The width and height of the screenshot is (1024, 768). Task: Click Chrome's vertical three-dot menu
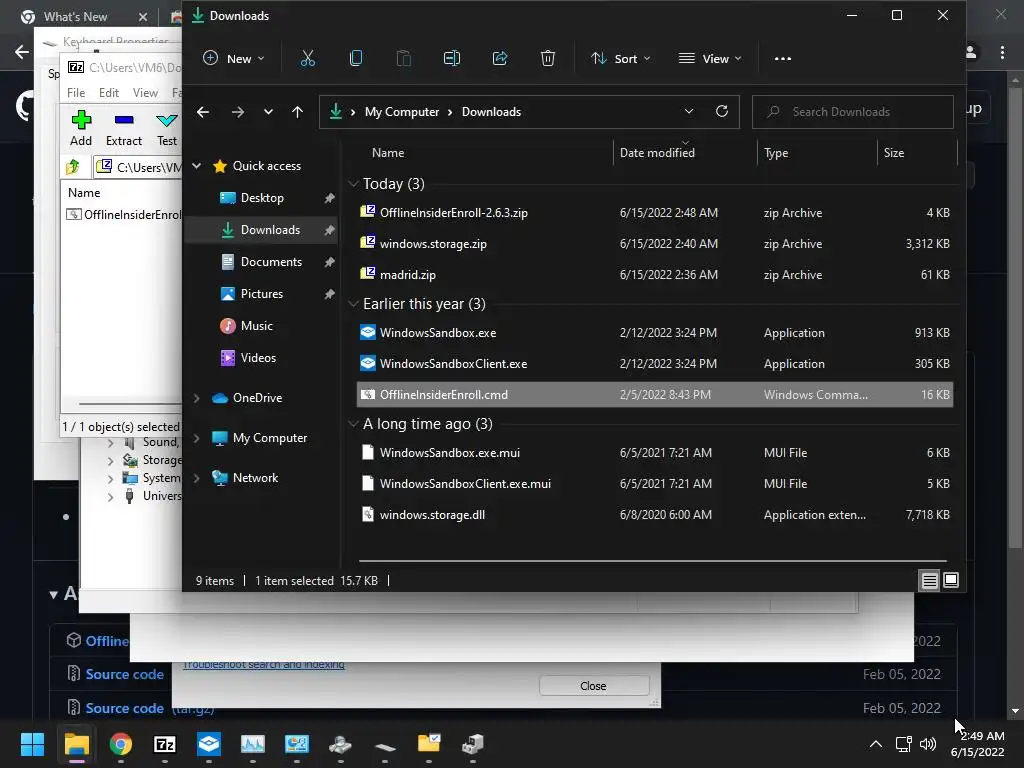coord(1002,52)
